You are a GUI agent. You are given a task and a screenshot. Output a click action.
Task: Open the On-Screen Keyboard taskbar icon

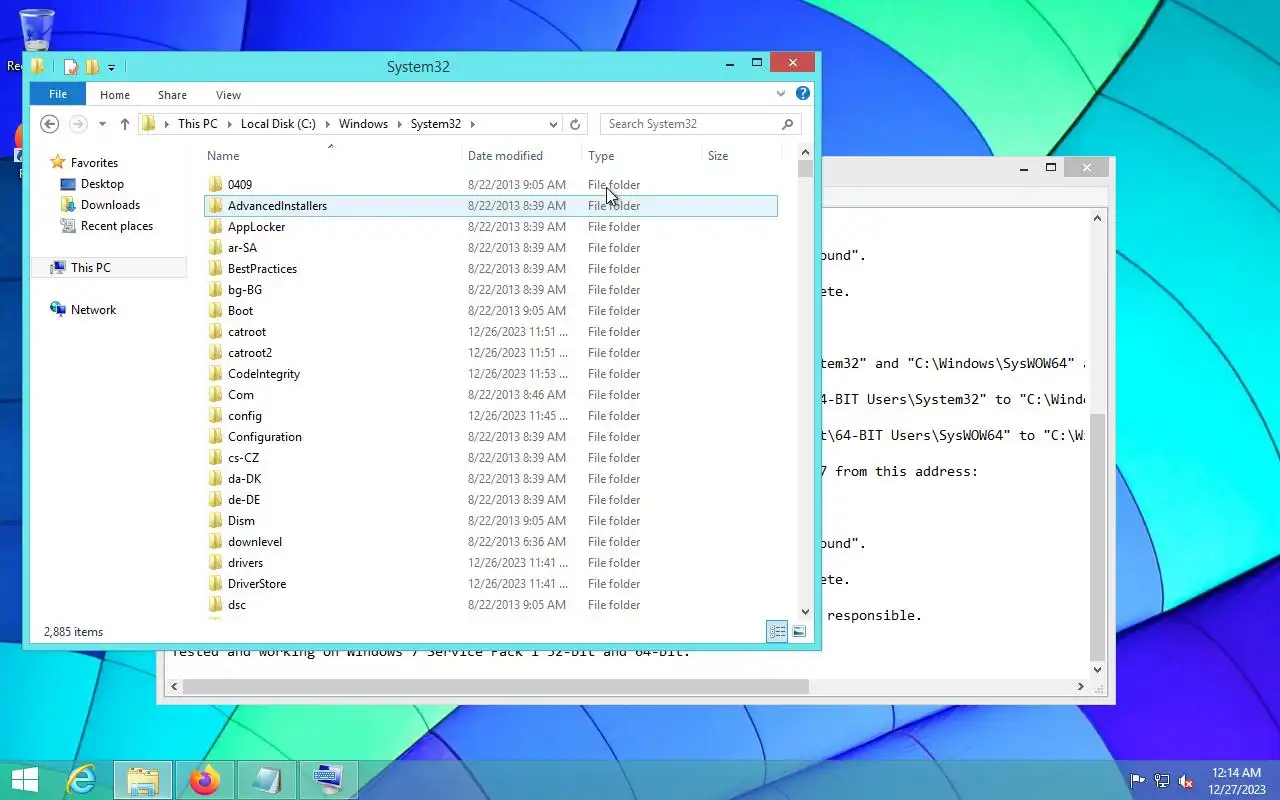click(x=328, y=780)
